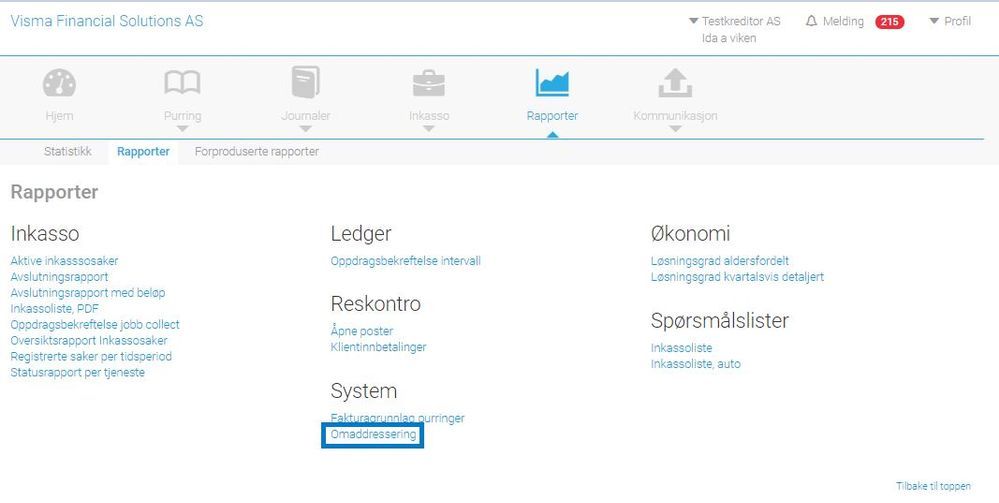Screen dimensions: 999x503
Task: Click the Ida a viken user text
Action: pyautogui.click(x=729, y=38)
